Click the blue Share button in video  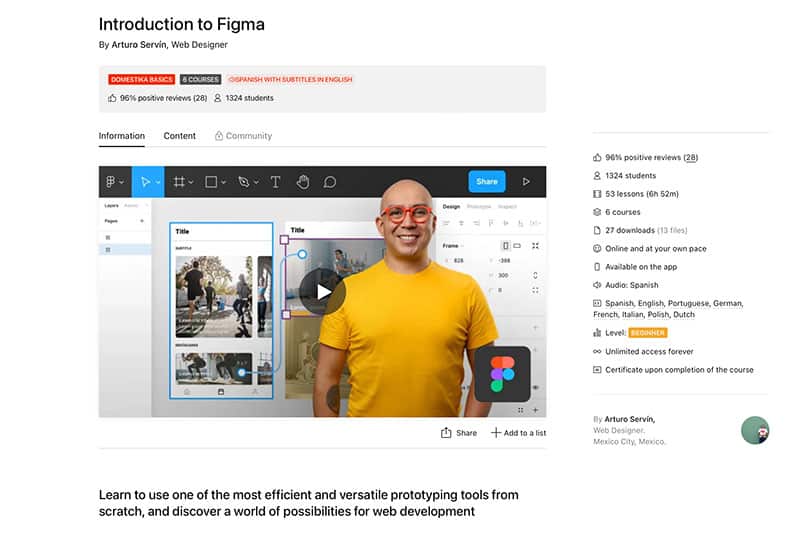pos(487,182)
